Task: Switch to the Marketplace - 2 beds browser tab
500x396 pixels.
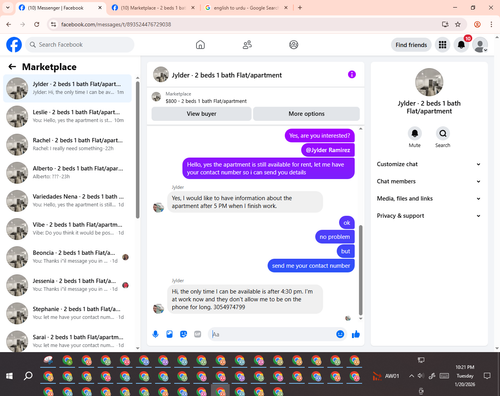Action: click(x=153, y=8)
